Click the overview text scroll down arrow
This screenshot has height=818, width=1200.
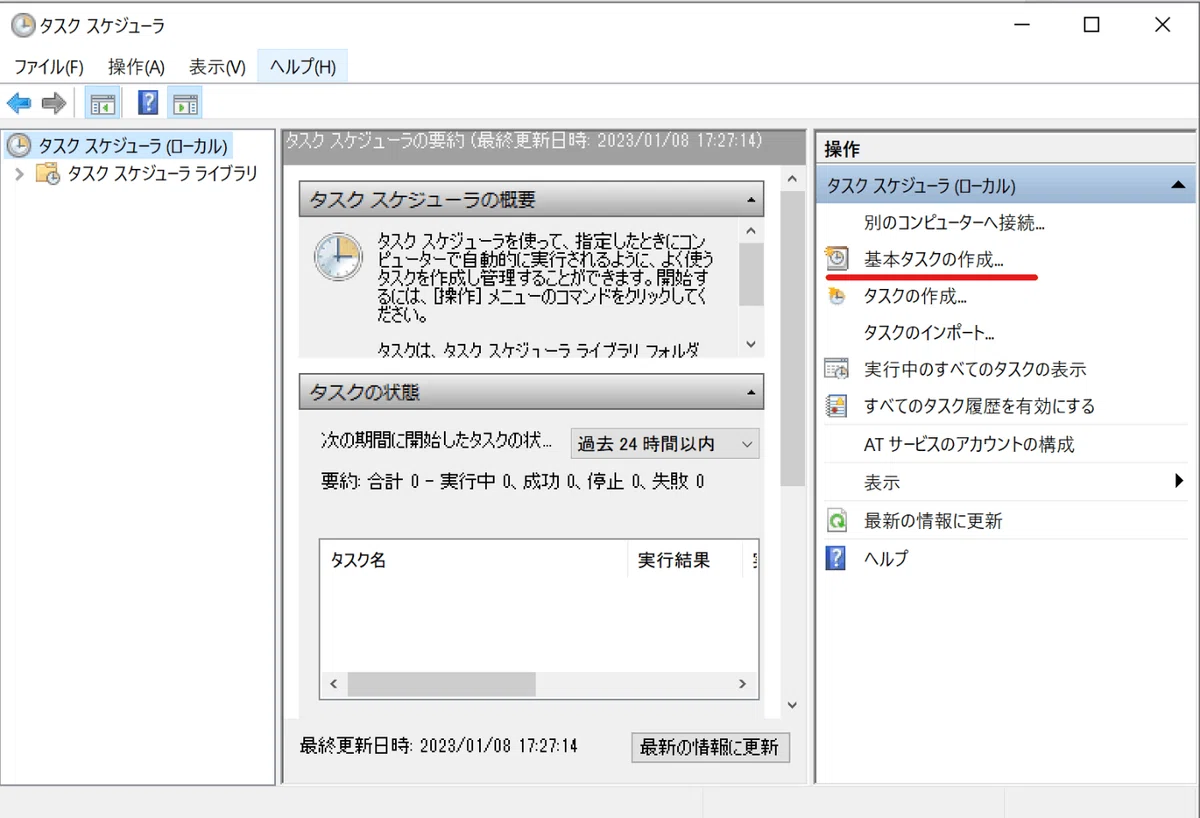[752, 344]
